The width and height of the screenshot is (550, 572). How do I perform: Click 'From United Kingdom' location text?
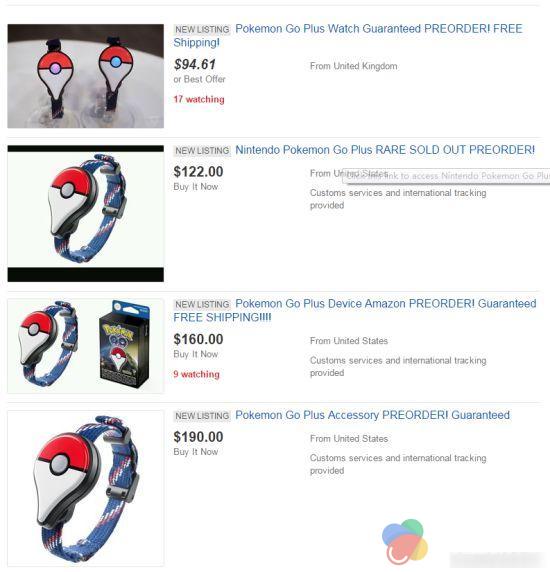point(354,66)
